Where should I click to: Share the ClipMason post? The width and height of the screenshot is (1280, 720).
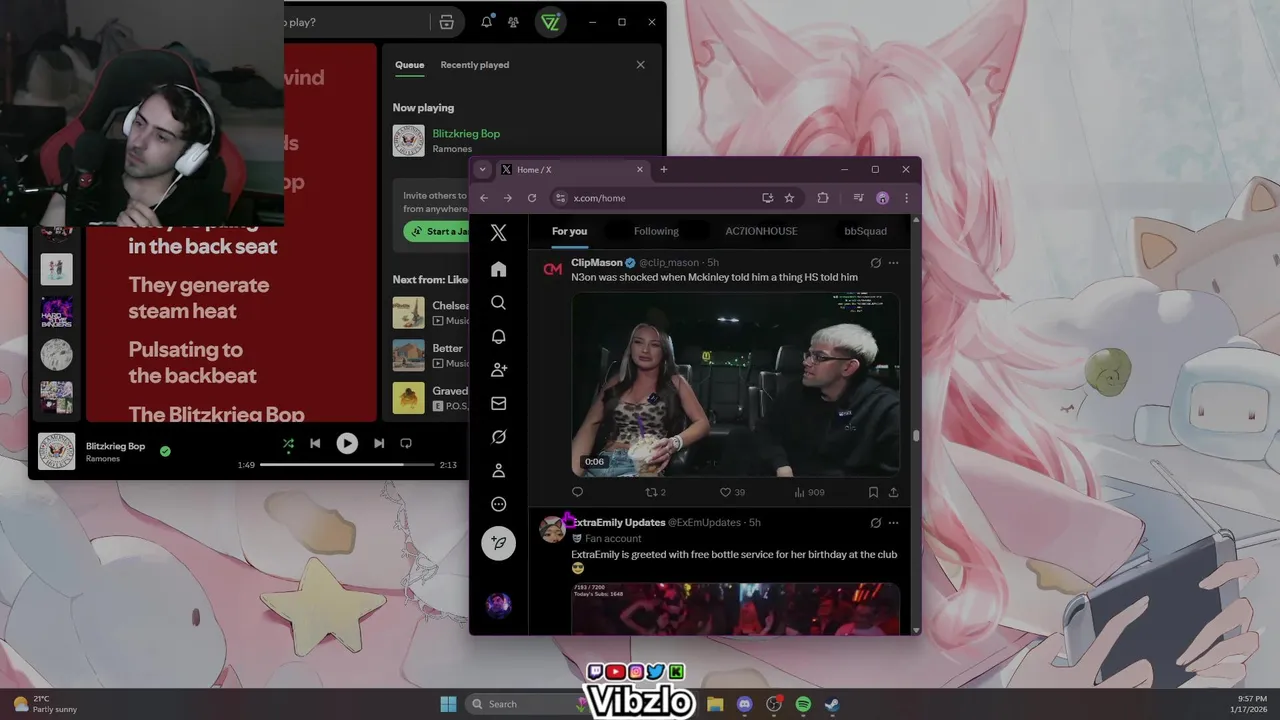click(893, 492)
